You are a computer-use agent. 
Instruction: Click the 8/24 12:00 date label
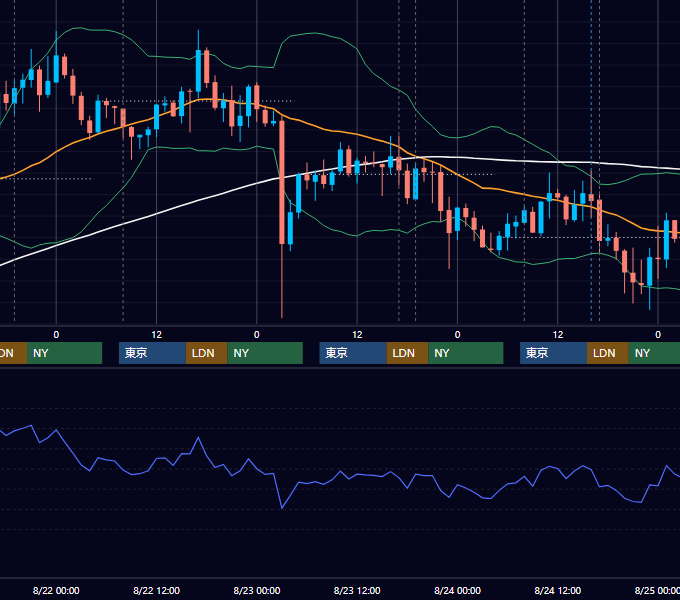[x=558, y=590]
